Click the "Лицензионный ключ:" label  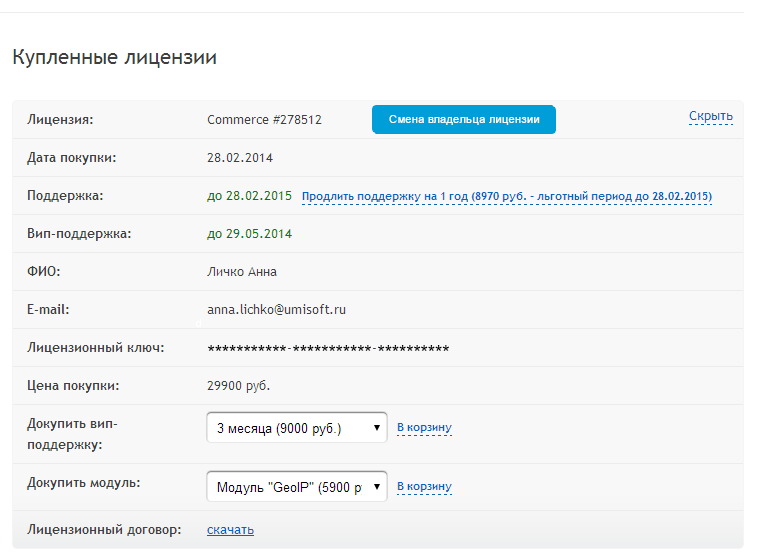point(96,348)
